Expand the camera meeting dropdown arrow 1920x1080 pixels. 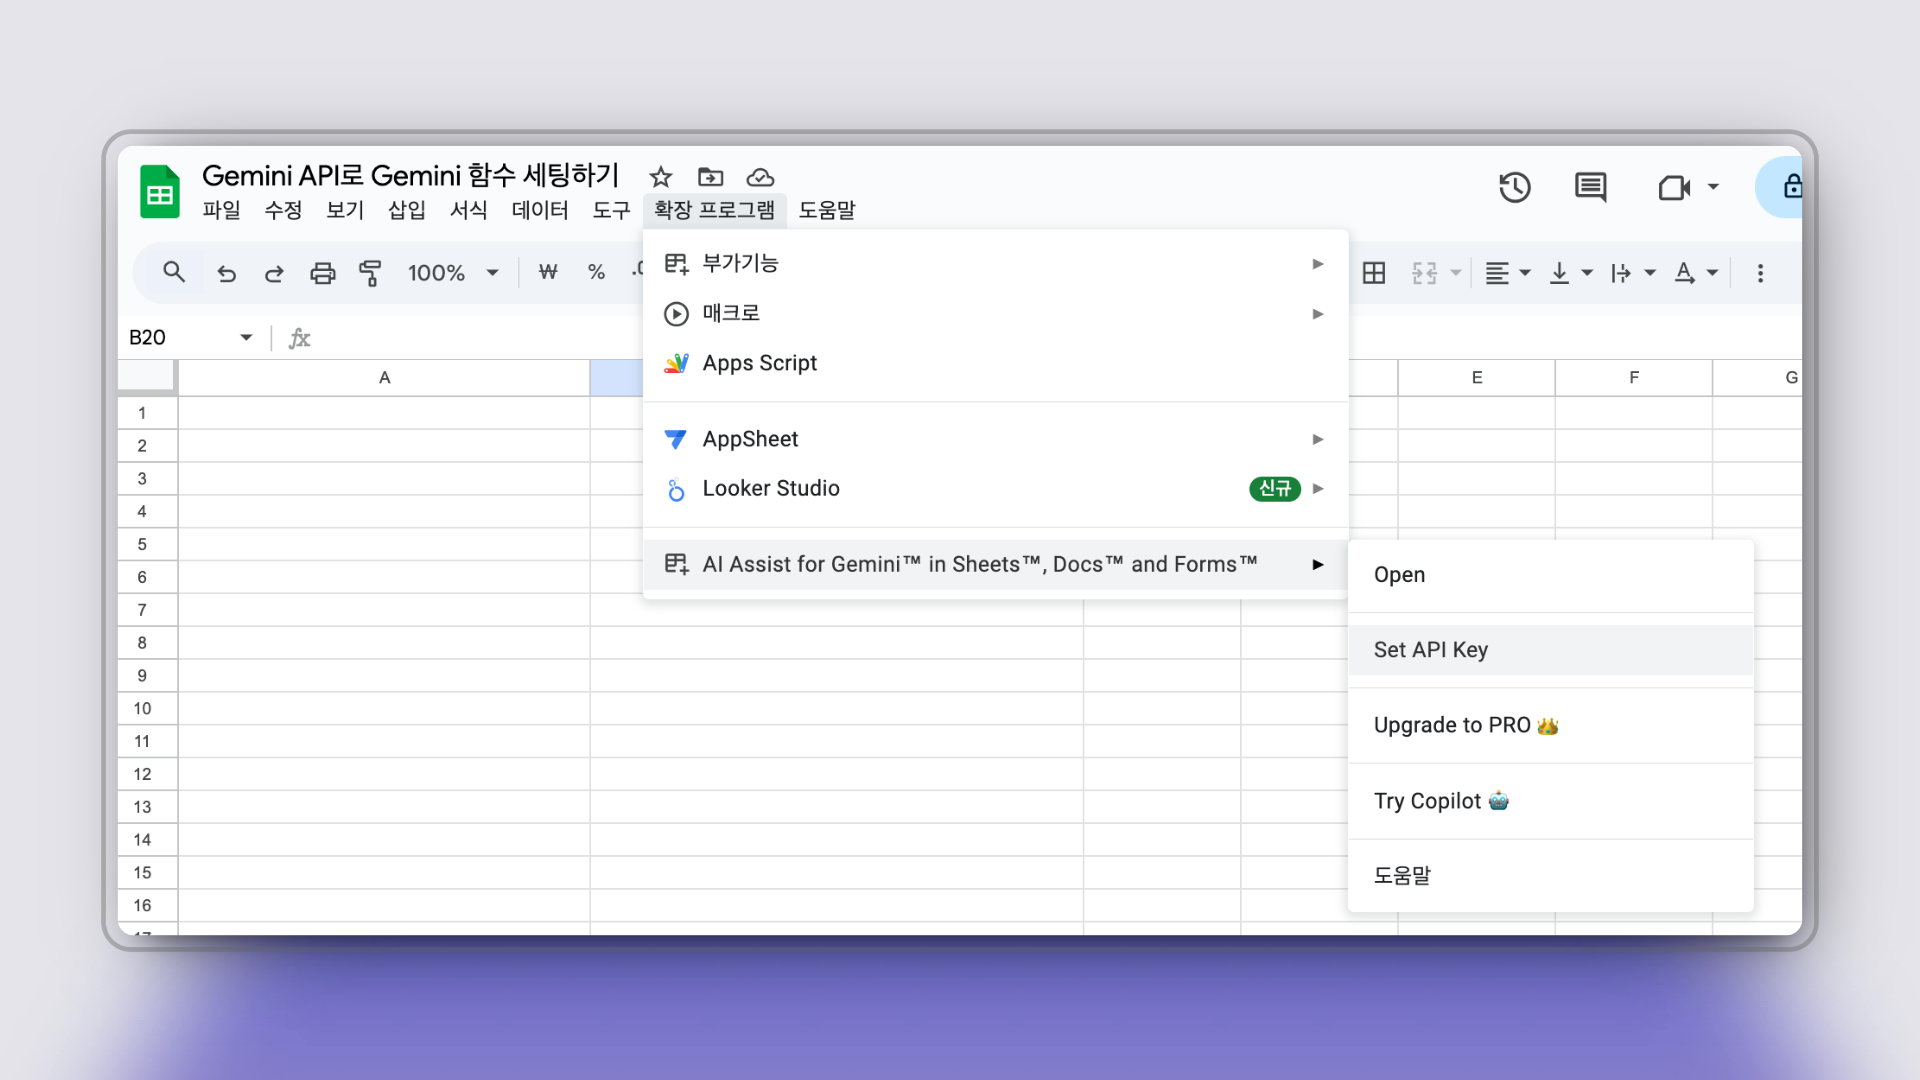[x=1713, y=187]
